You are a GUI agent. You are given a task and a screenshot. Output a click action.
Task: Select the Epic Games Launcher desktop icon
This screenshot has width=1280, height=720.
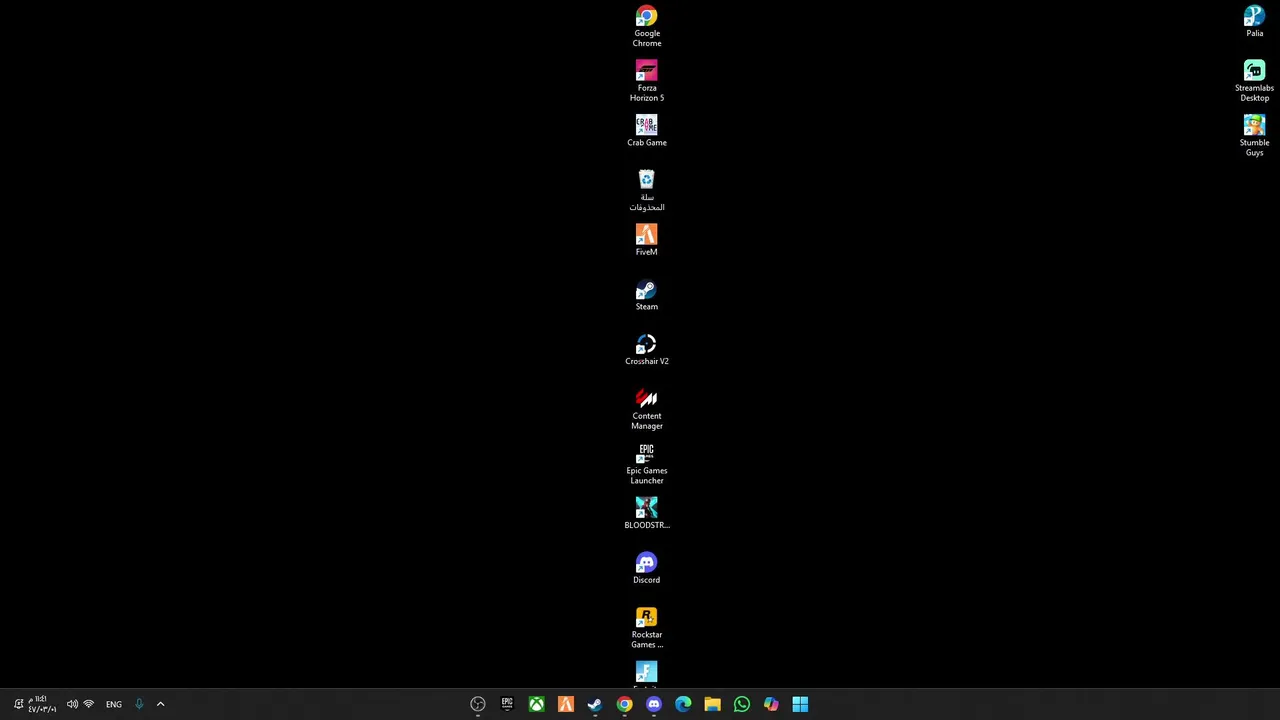point(646,464)
